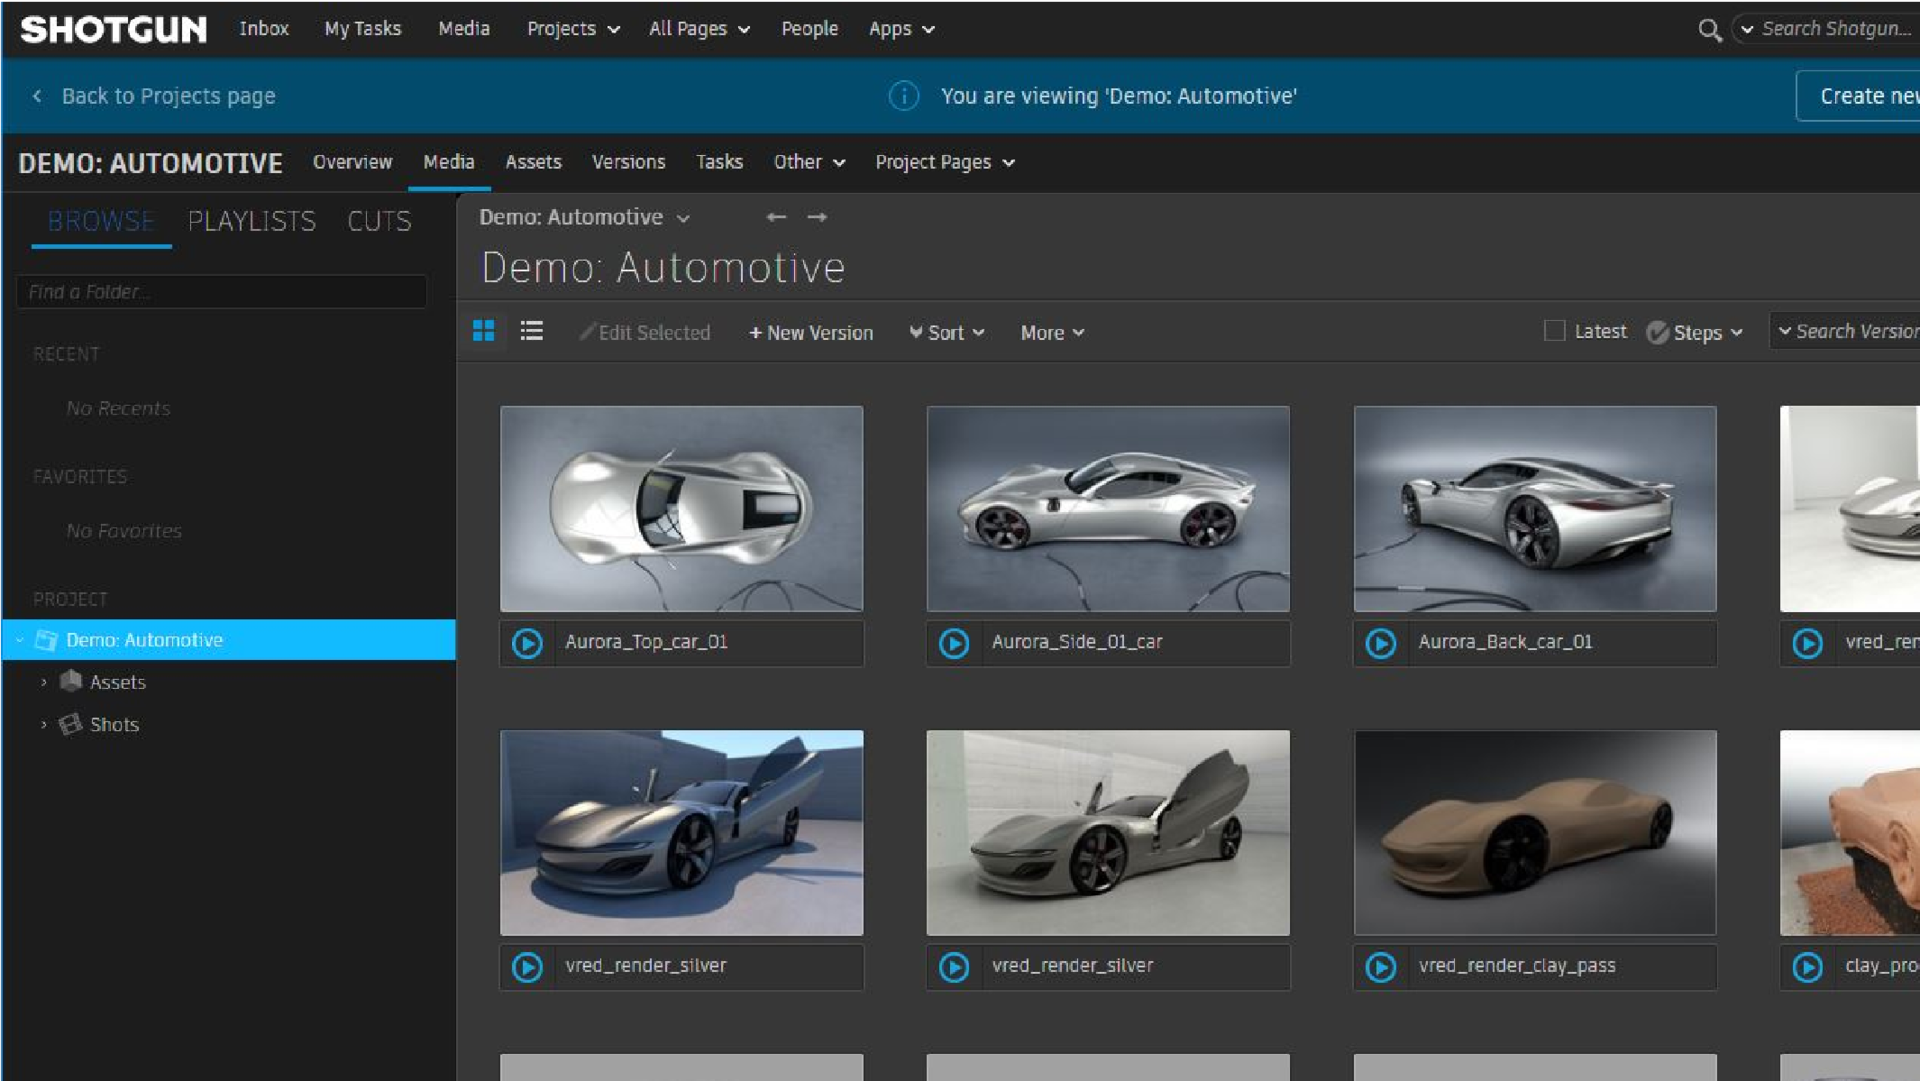Play the clay_pro version in the last column
The width and height of the screenshot is (1920, 1081).
pos(1808,967)
